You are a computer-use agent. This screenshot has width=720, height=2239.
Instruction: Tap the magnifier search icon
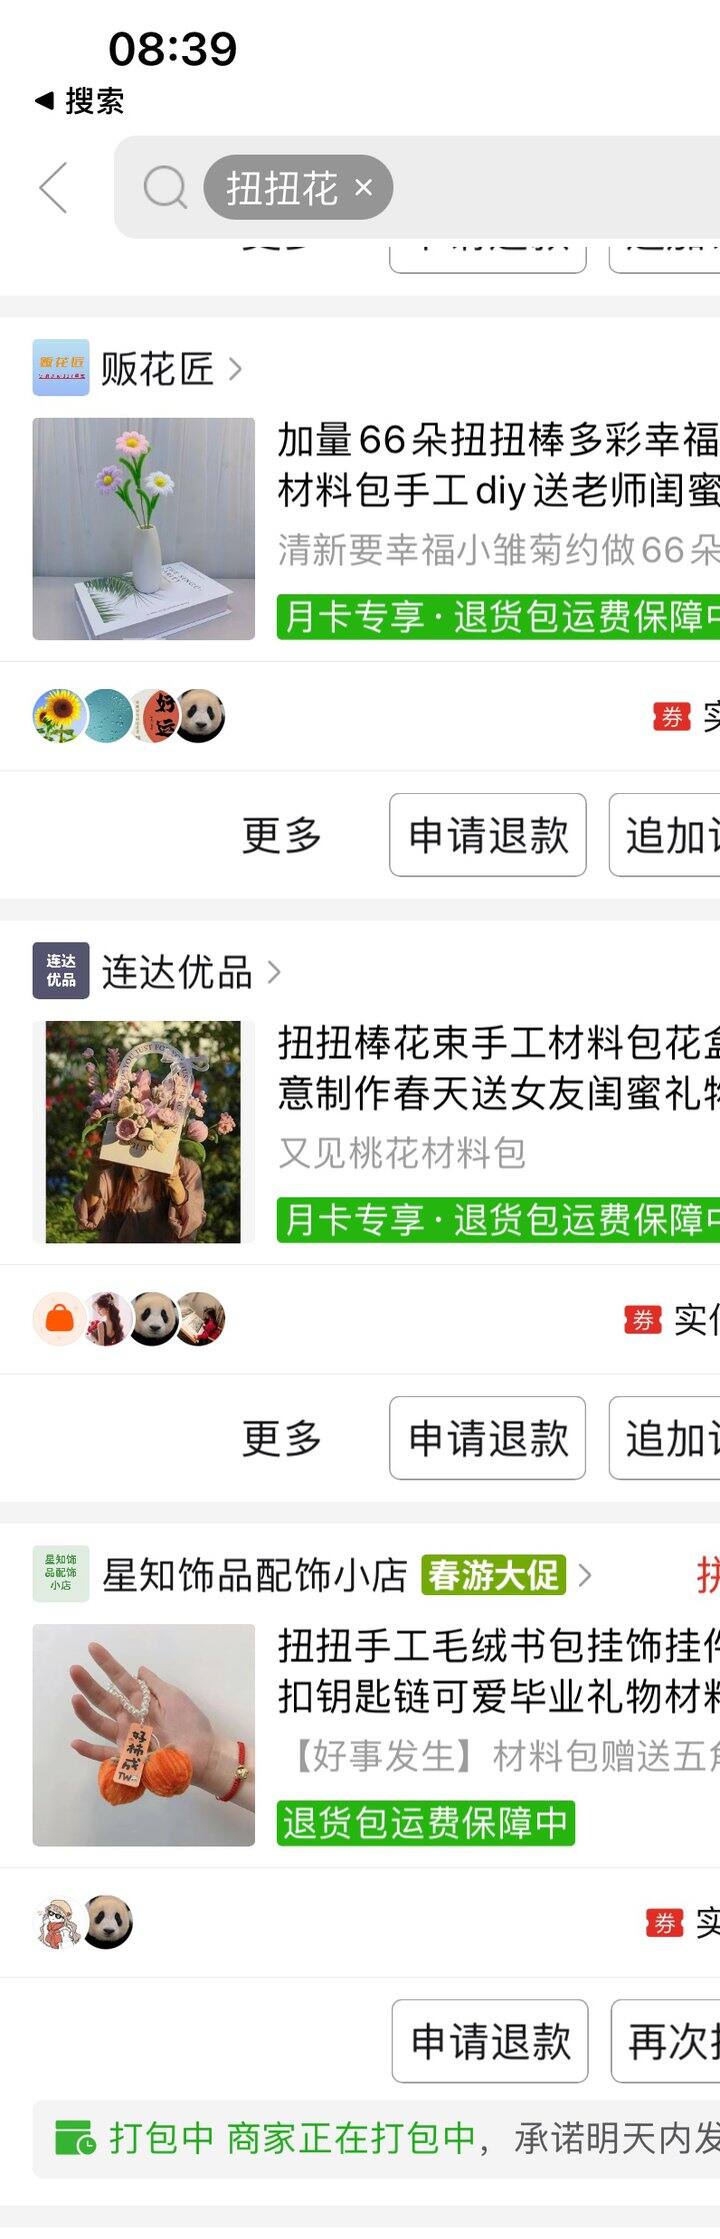[x=165, y=187]
